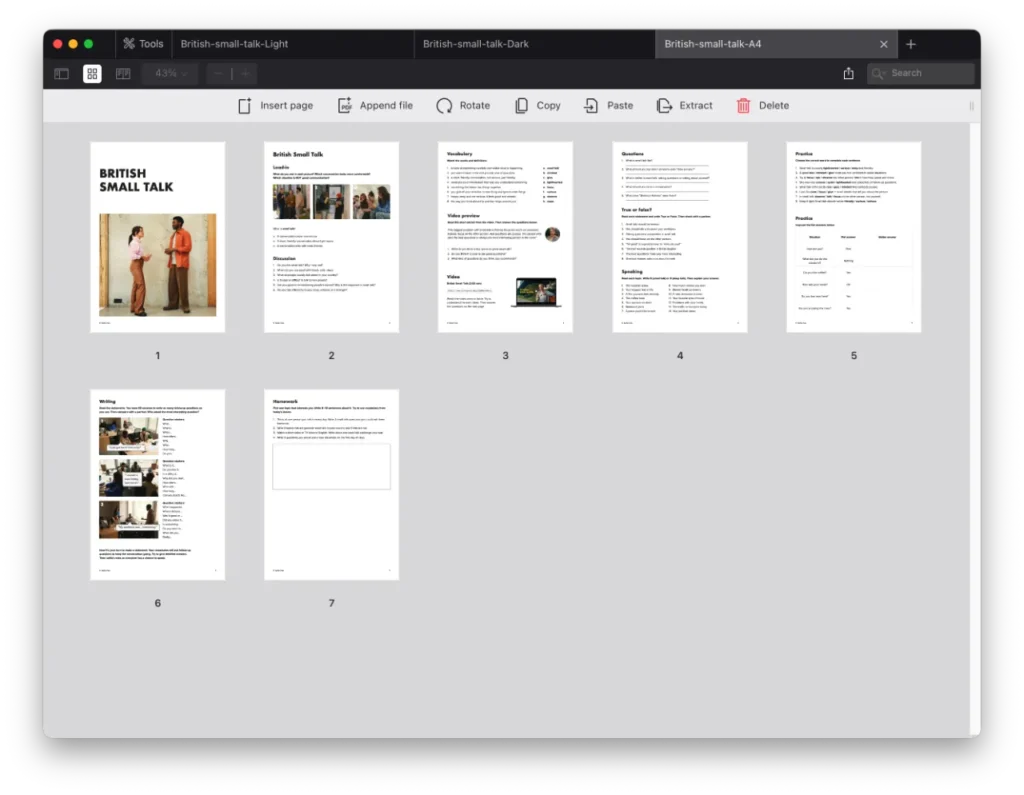Select the page 6 Writing thumbnail

[x=157, y=484]
